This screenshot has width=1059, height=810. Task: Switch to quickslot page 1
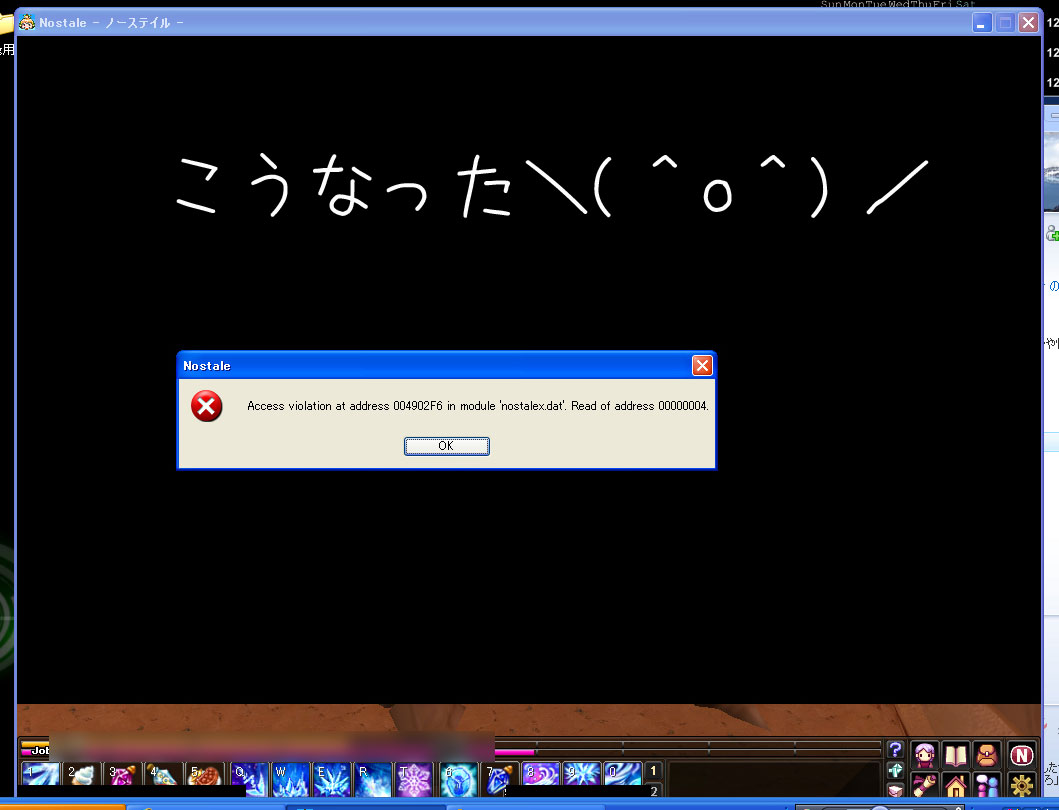[x=653, y=771]
